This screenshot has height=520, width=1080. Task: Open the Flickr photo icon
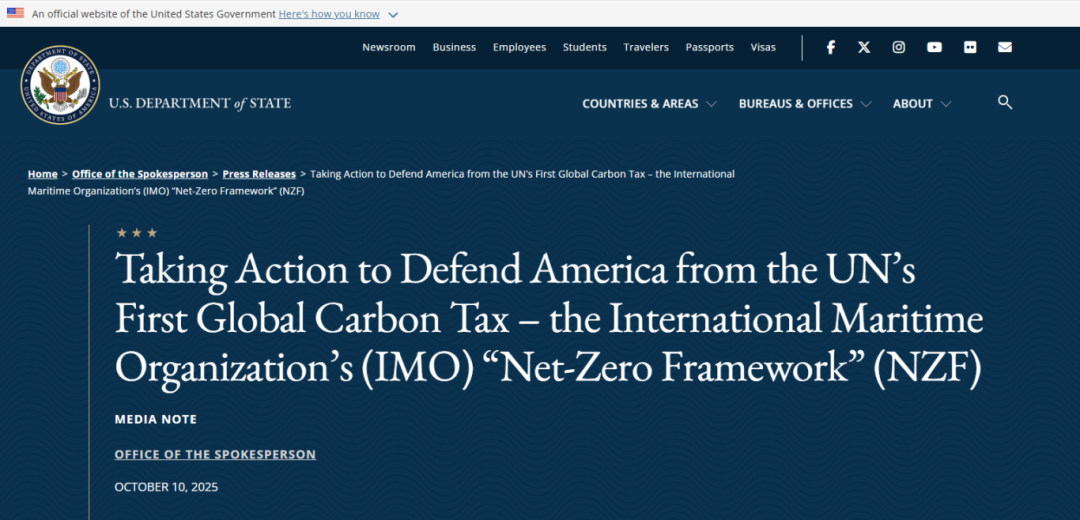tap(969, 47)
